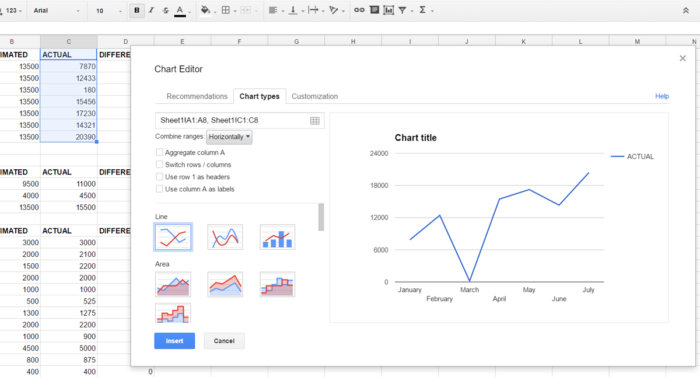The image size is (700, 377).
Task: Collapse the toolbar with the double chevron
Action: coord(686,10)
